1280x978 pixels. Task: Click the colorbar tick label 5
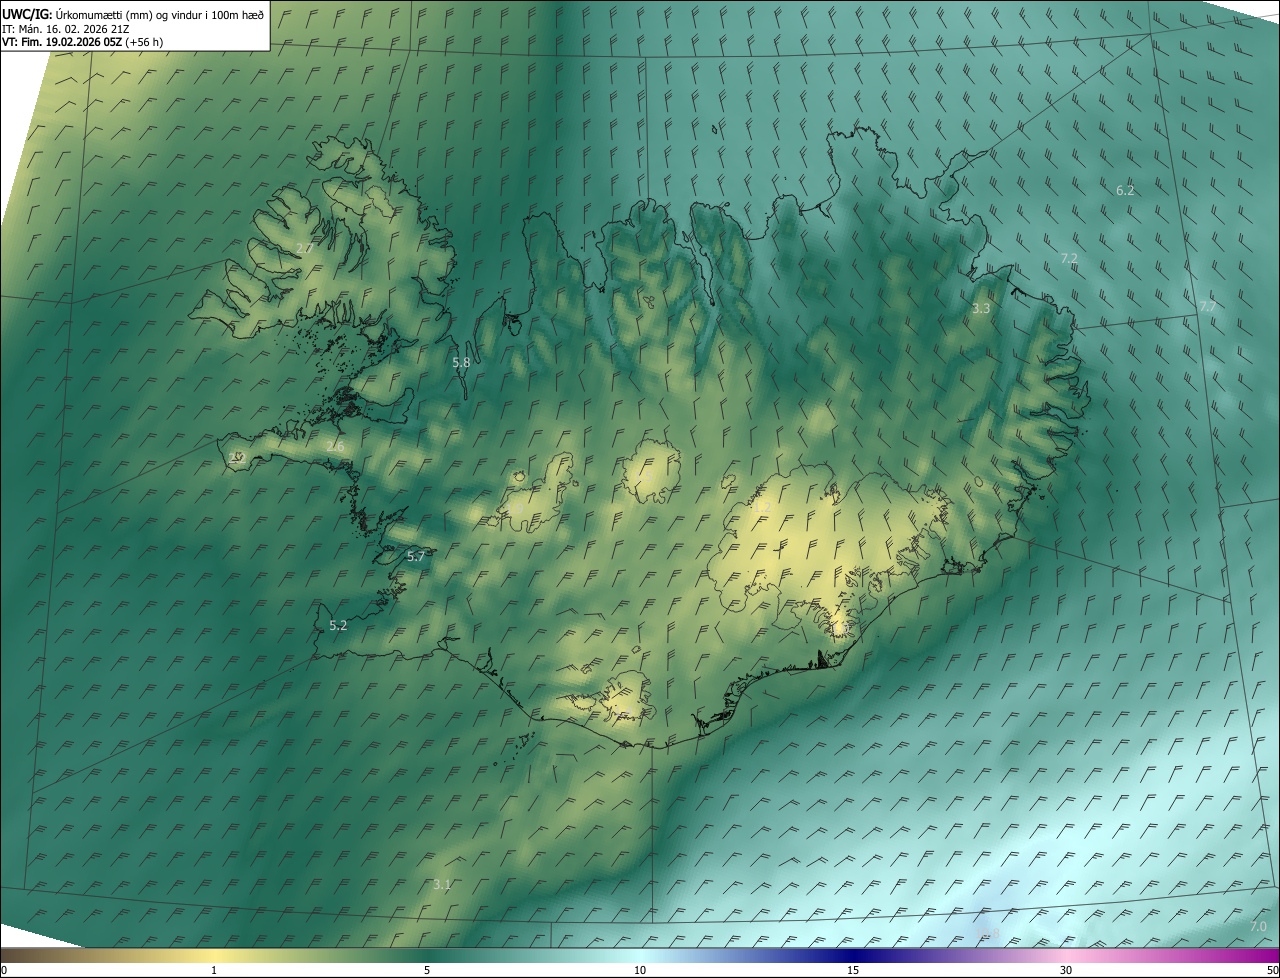(427, 970)
